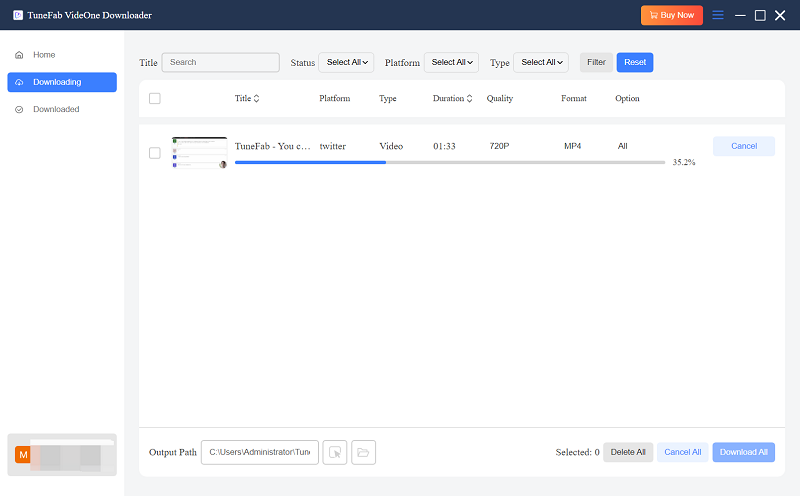Click the Buy Now button
The width and height of the screenshot is (800, 496).
pyautogui.click(x=672, y=15)
